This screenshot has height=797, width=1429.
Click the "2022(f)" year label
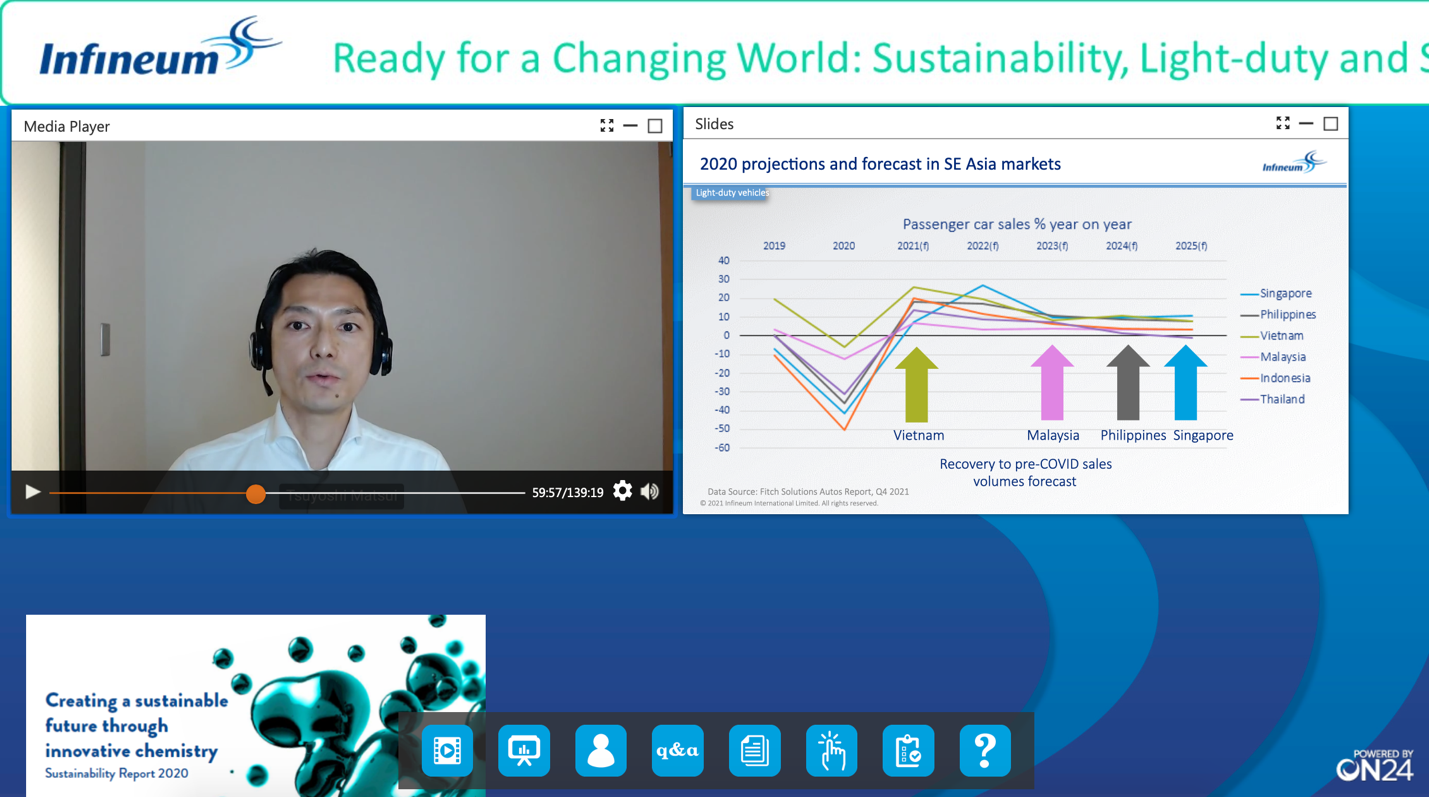pos(983,246)
